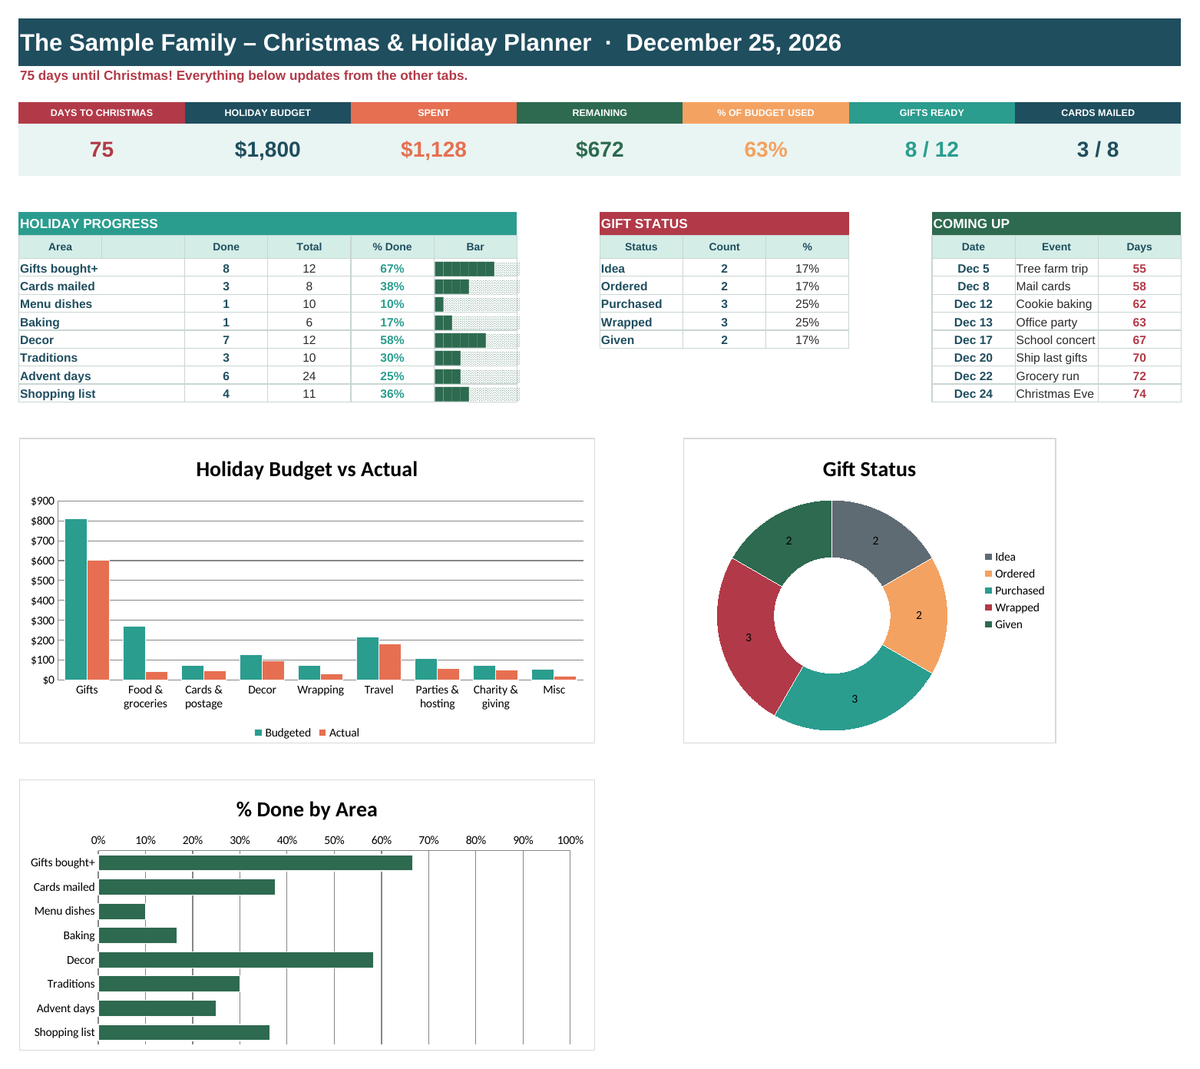Select the 63% budget used value

(766, 150)
